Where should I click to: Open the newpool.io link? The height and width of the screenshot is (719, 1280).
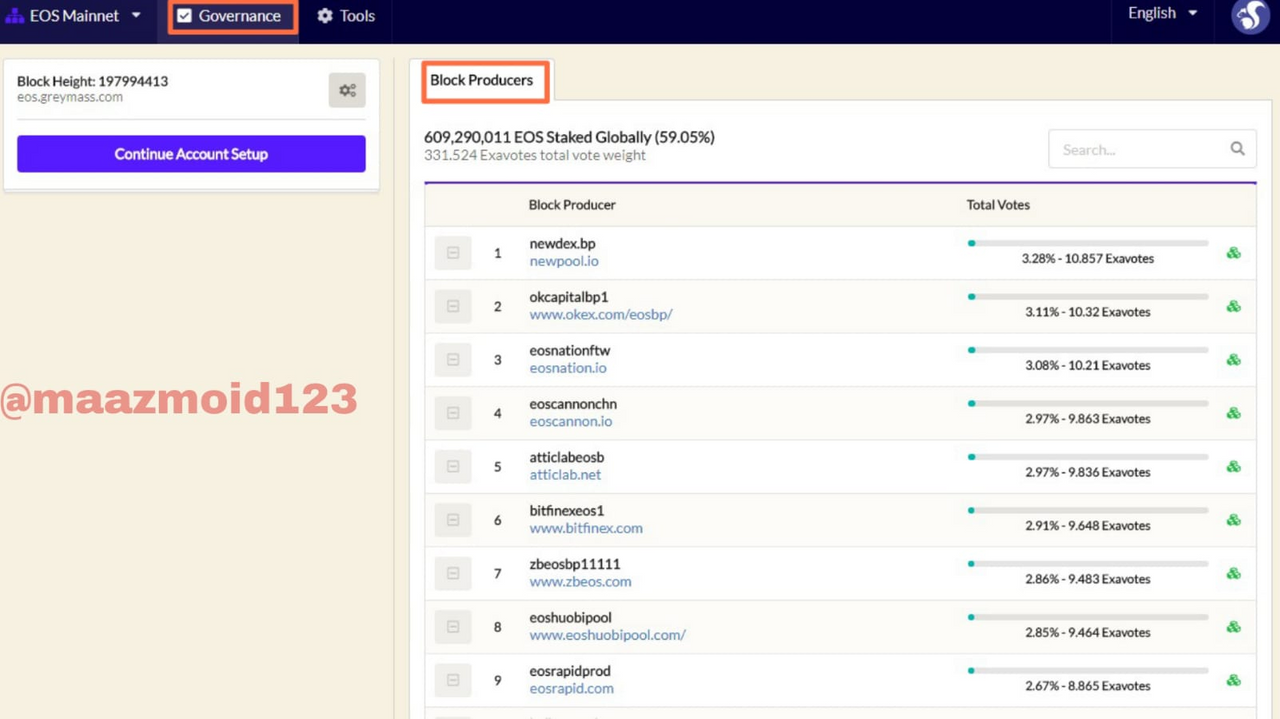coord(564,261)
